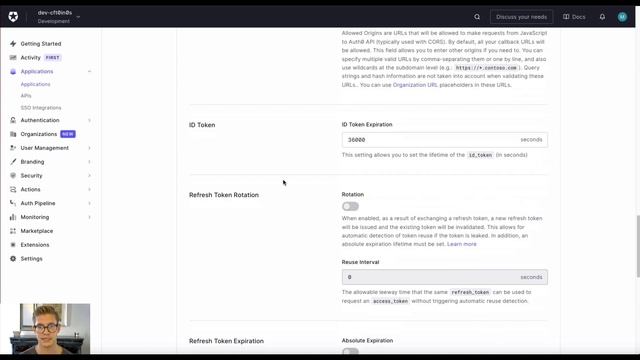
Task: Select the SSO Integrations sub-item
Action: point(41,108)
